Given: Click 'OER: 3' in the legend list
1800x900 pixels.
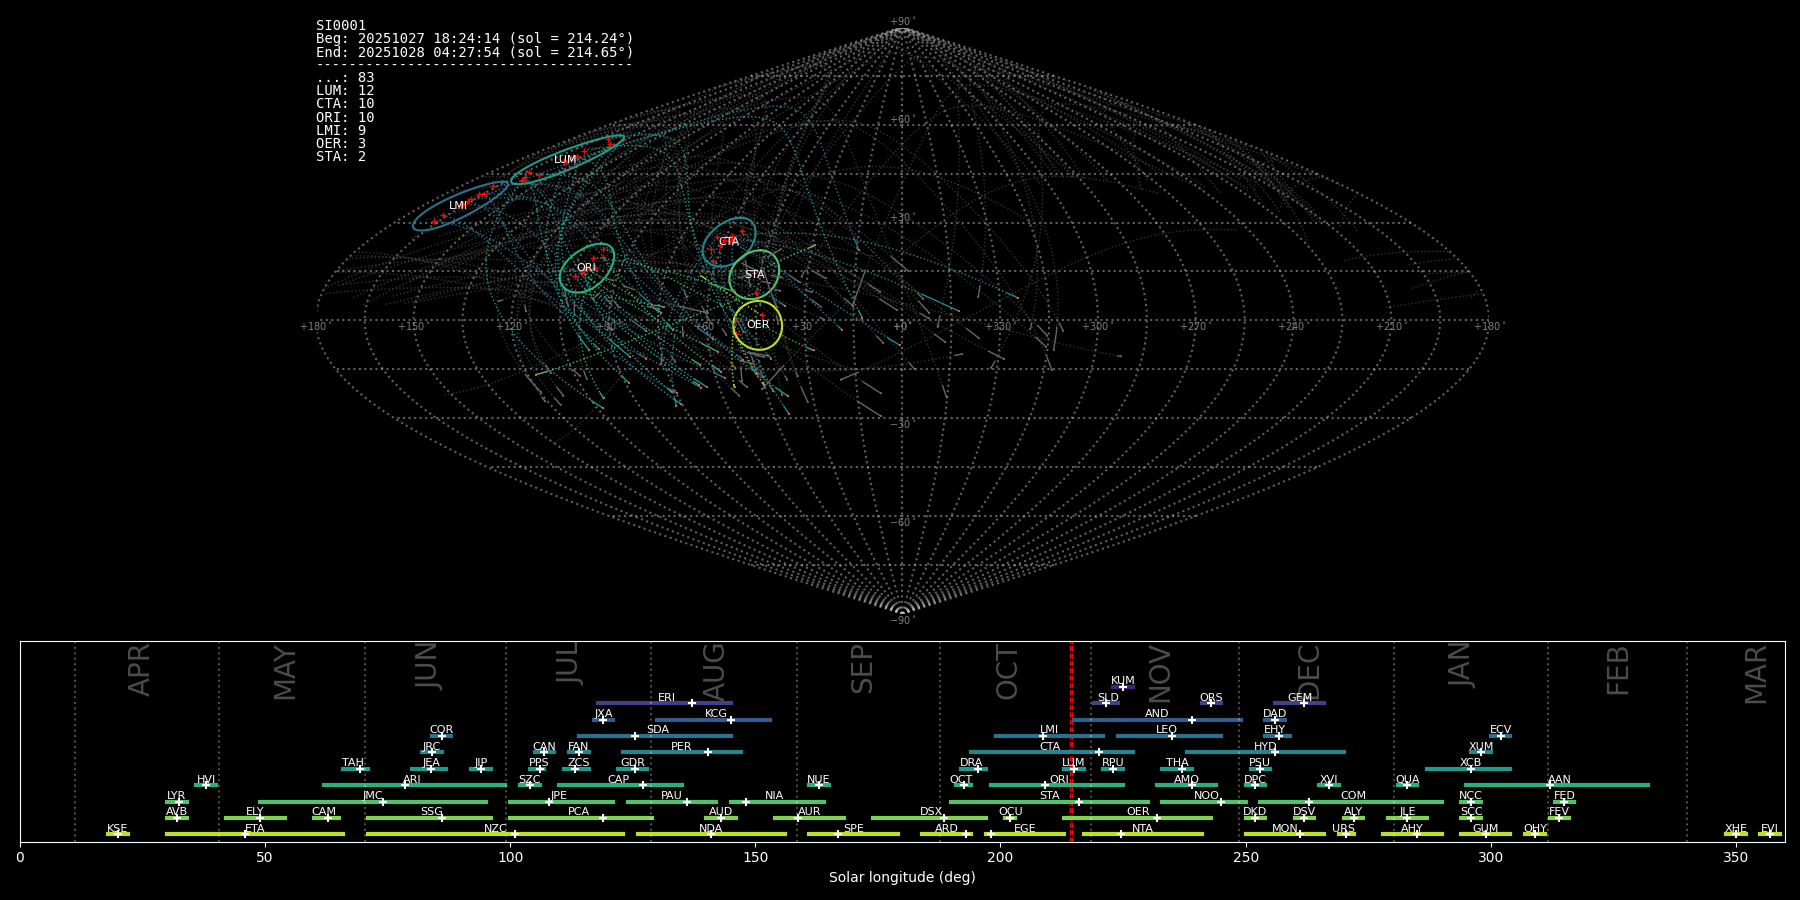Looking at the screenshot, I should (341, 143).
